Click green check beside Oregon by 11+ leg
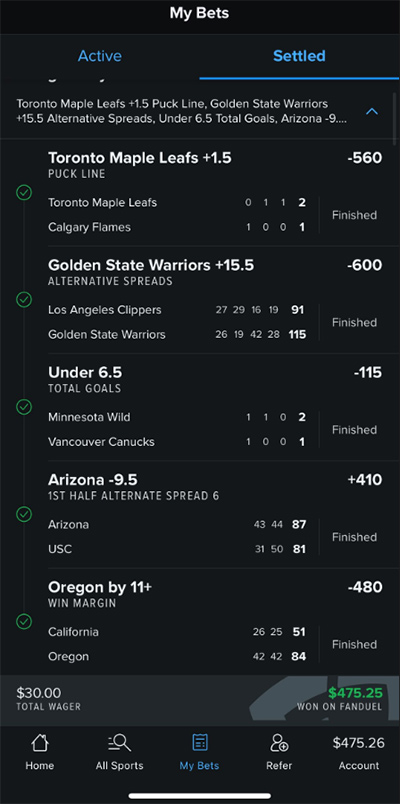Screen dimensions: 400x804 pos(24,621)
